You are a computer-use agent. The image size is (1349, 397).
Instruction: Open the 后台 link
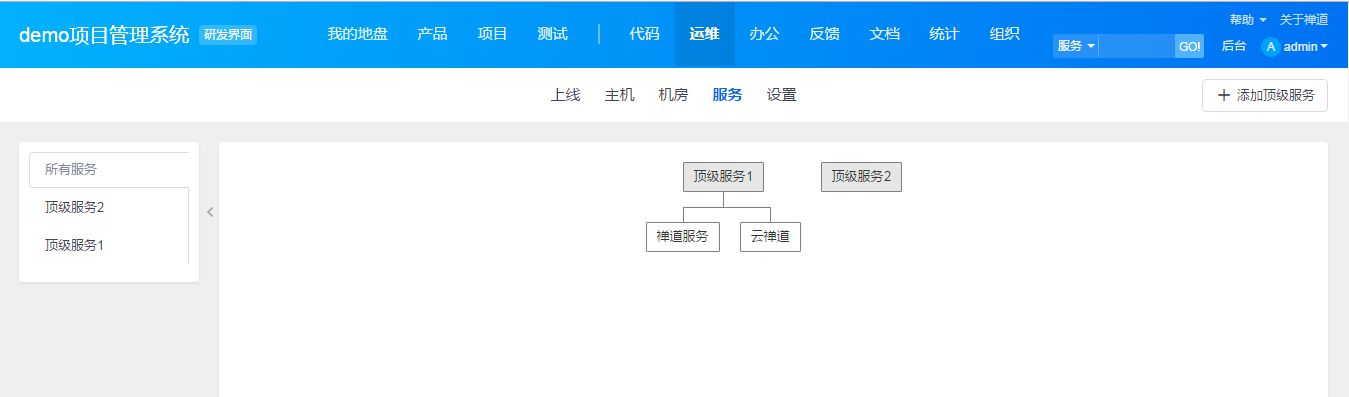point(1234,46)
